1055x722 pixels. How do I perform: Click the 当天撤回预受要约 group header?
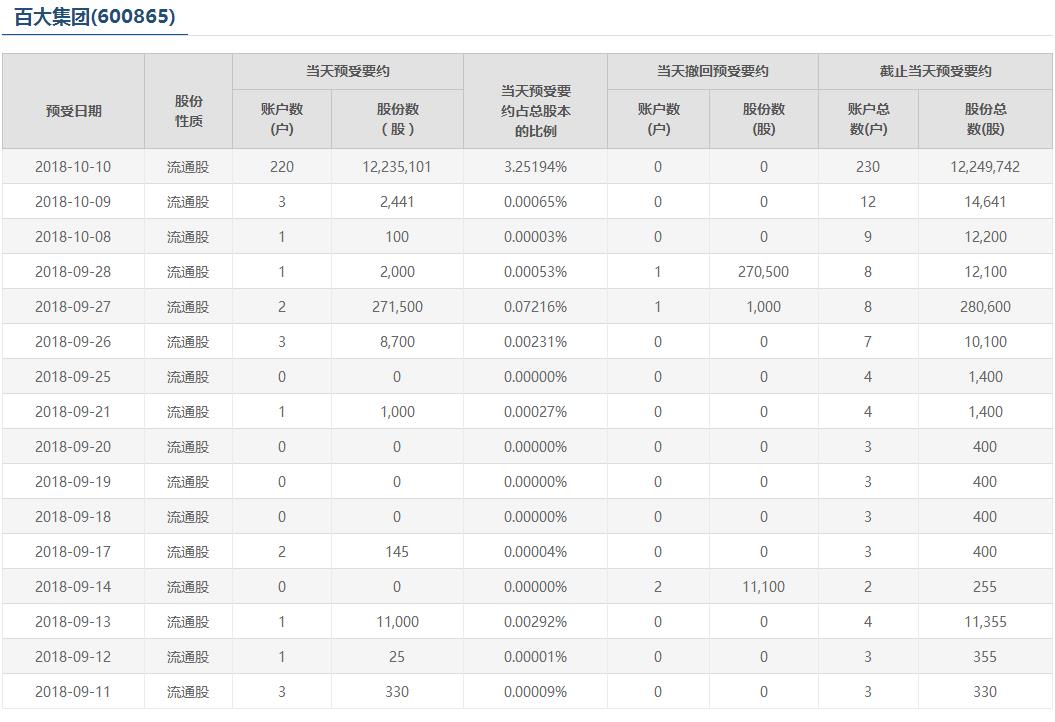[713, 71]
